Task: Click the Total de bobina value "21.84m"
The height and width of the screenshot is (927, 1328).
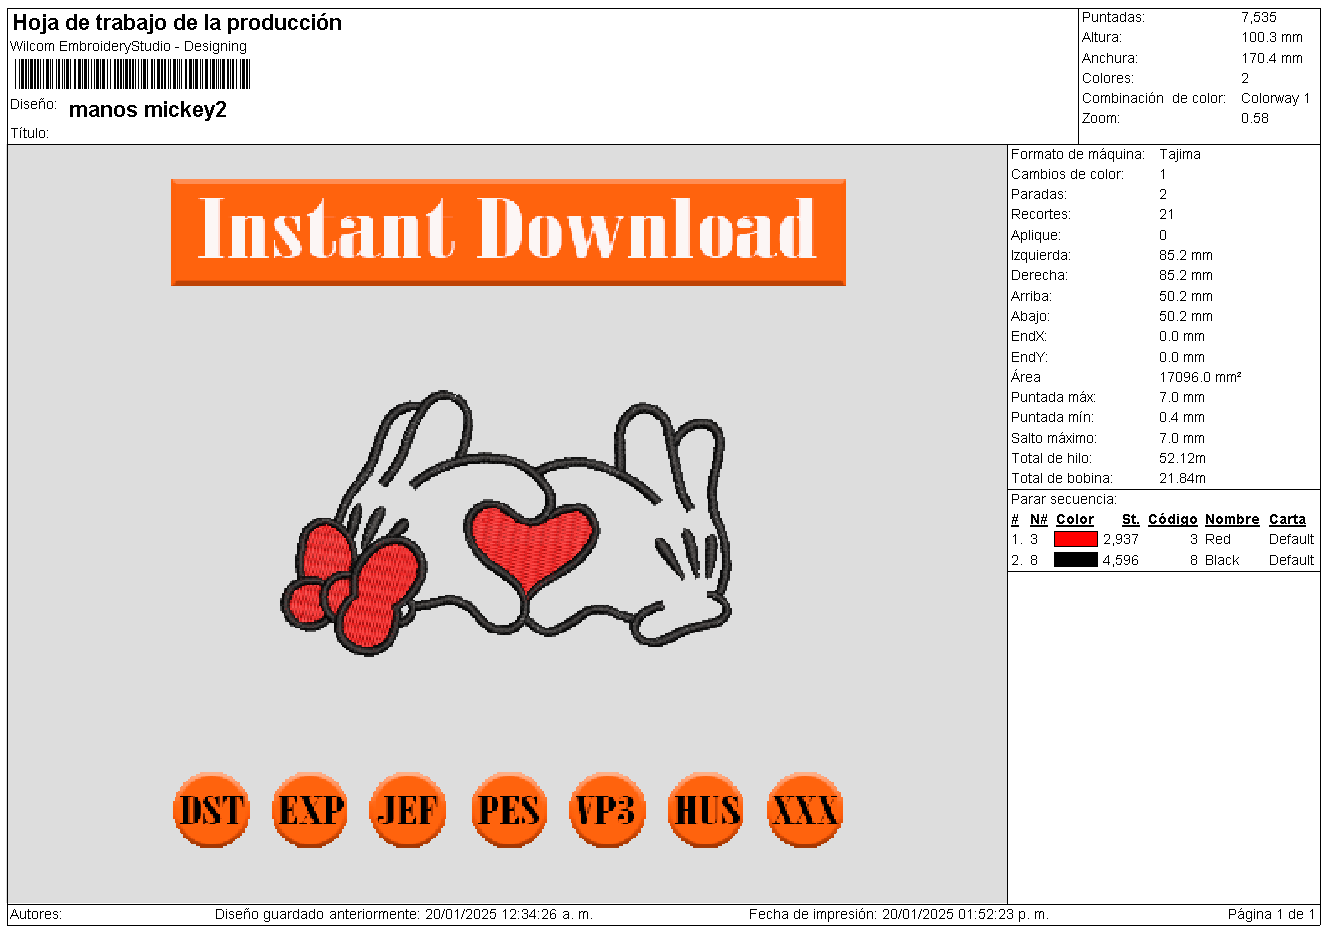Action: click(1183, 478)
